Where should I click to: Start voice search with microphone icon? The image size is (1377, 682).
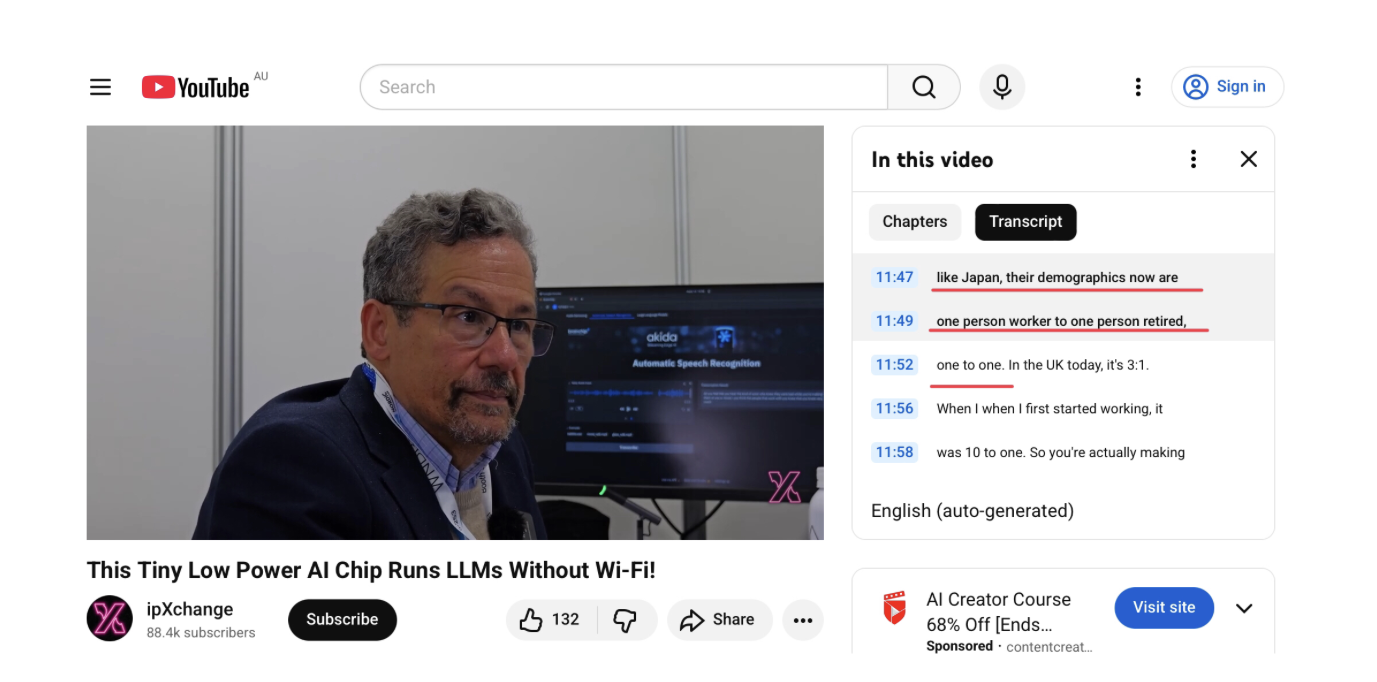click(1002, 87)
